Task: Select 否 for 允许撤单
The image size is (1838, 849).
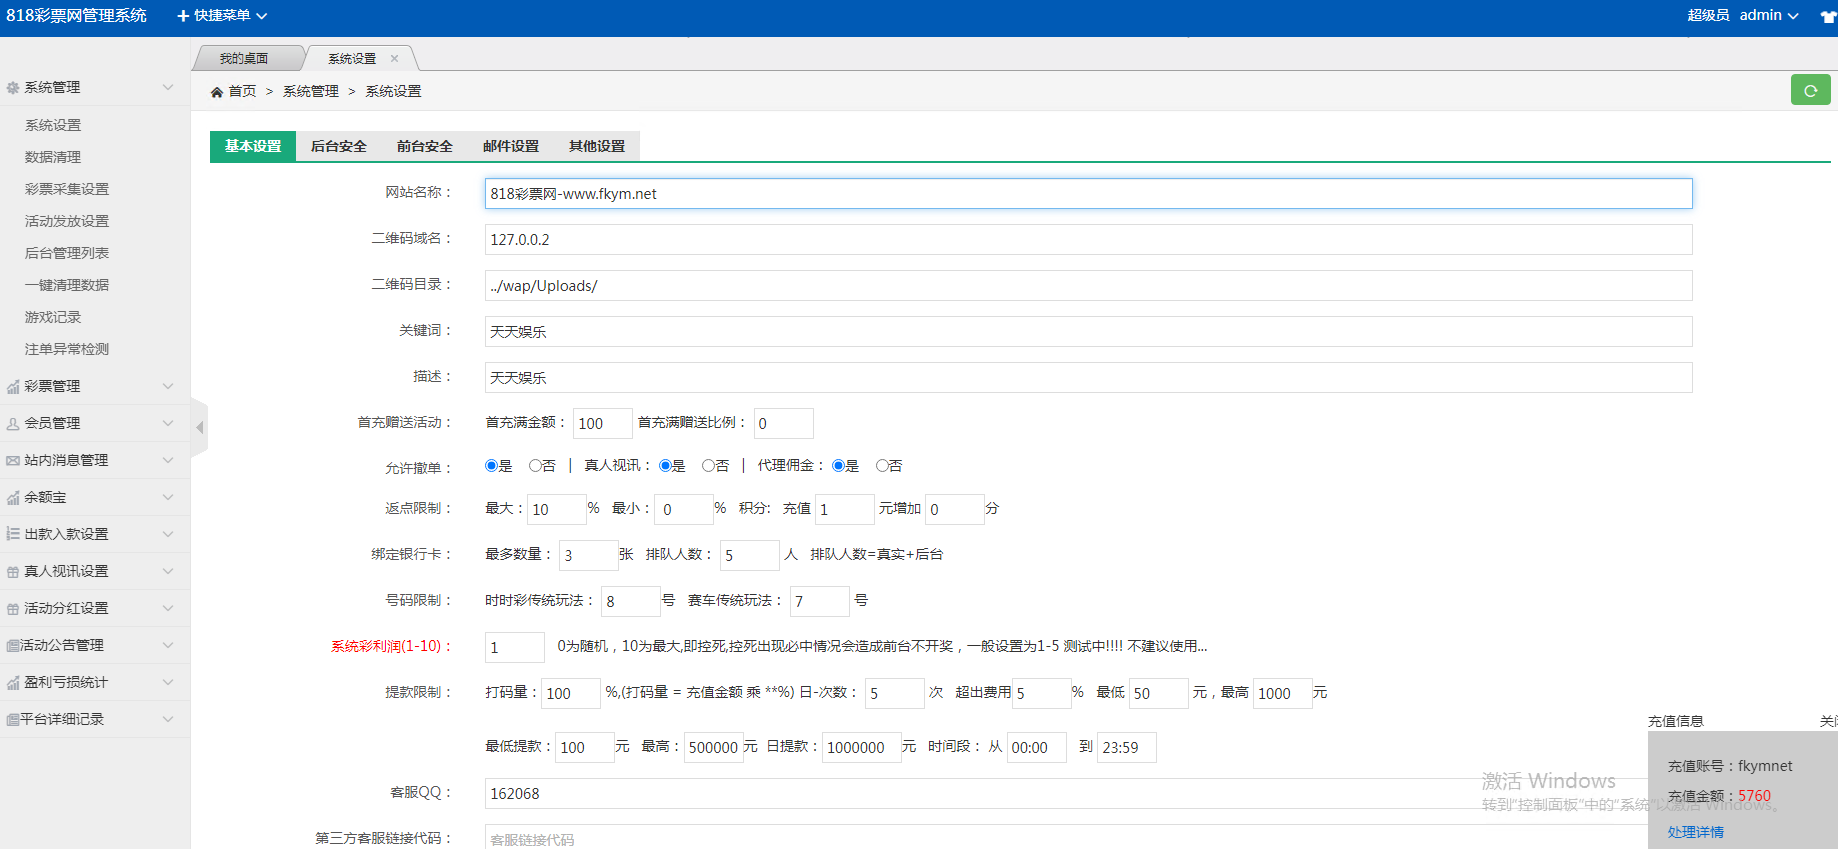Action: (x=535, y=466)
